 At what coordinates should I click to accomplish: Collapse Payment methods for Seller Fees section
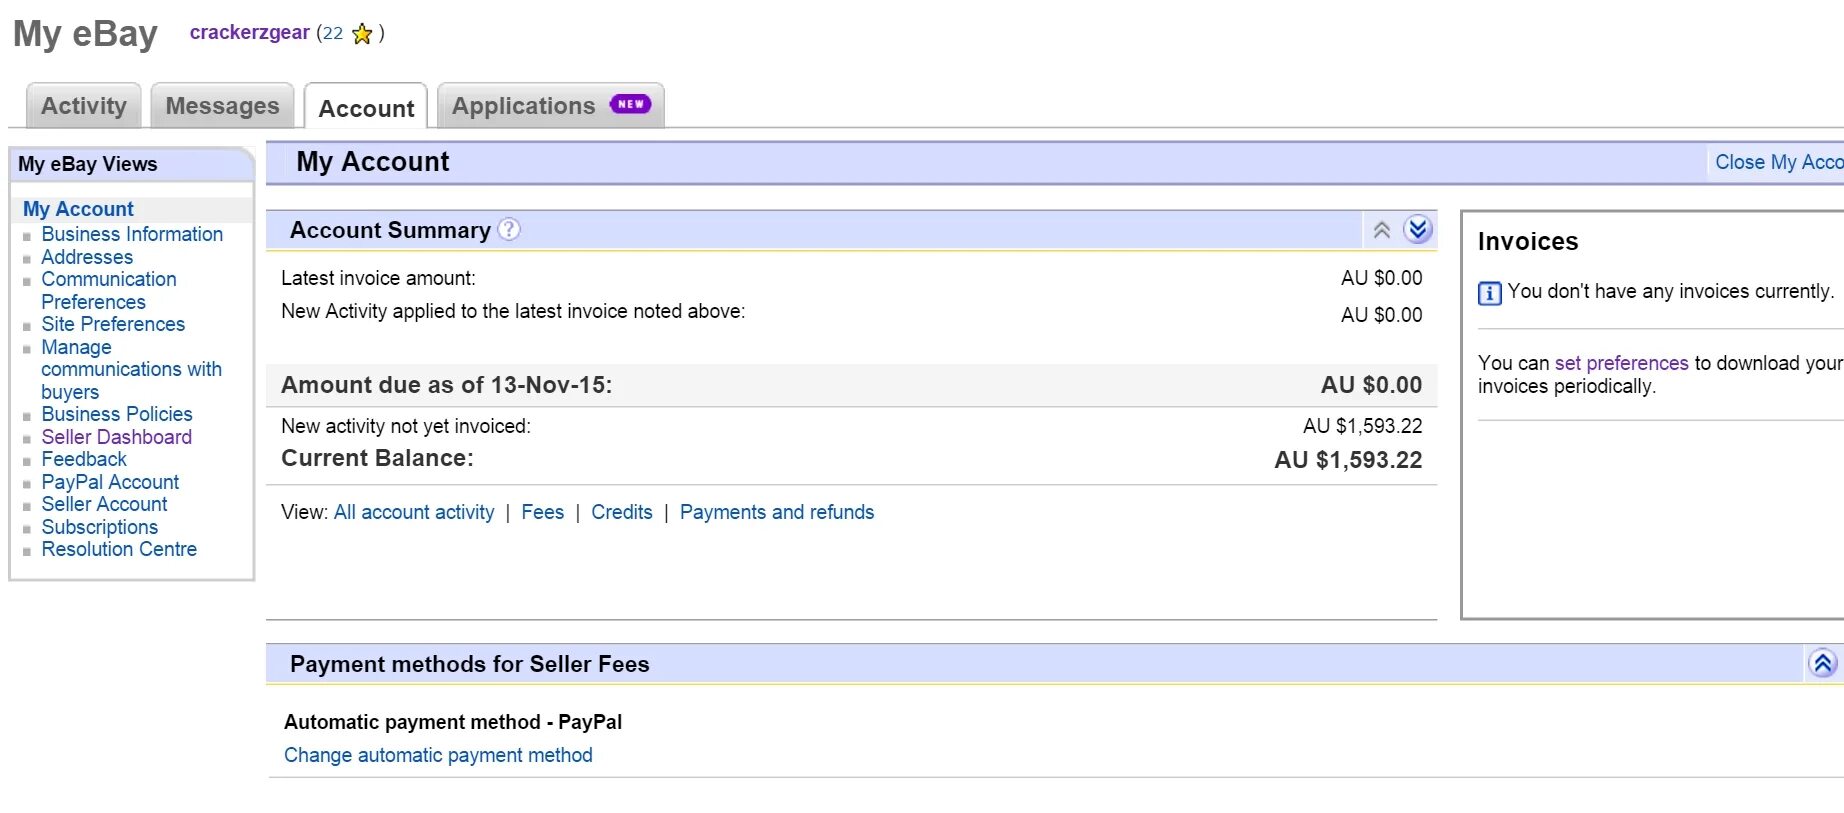tap(1822, 663)
